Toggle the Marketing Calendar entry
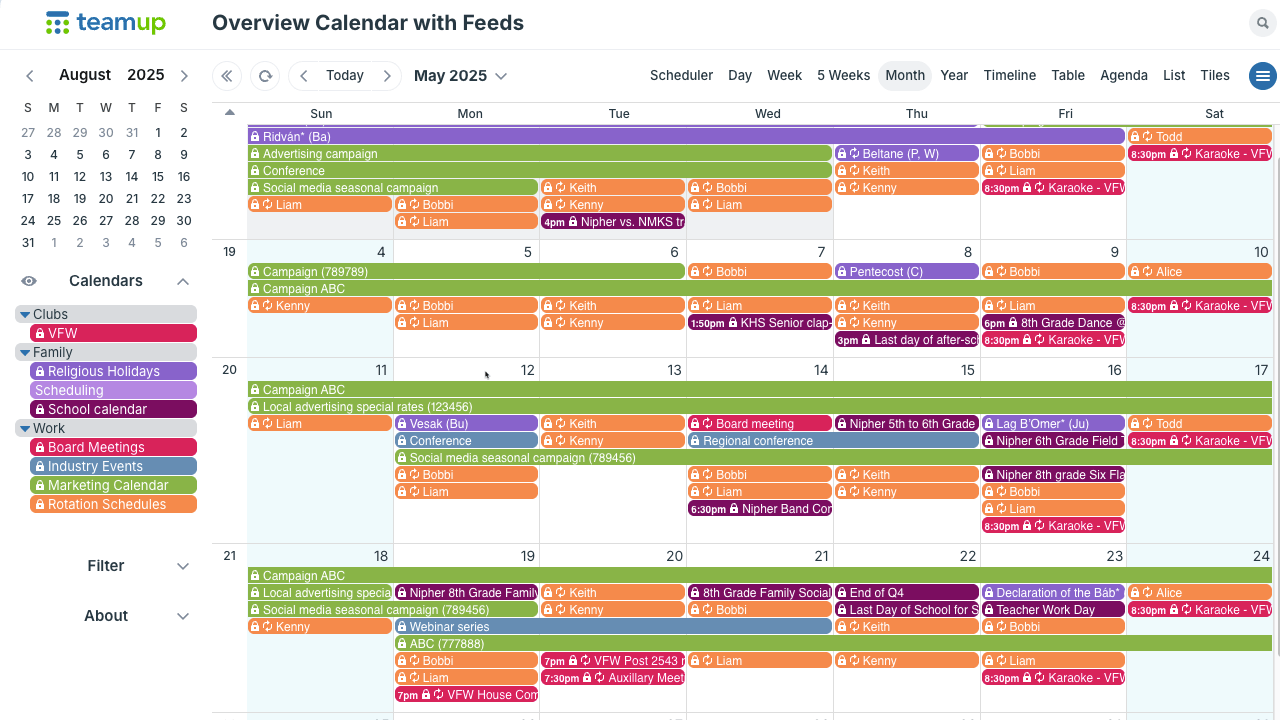This screenshot has height=720, width=1280. pyautogui.click(x=113, y=485)
